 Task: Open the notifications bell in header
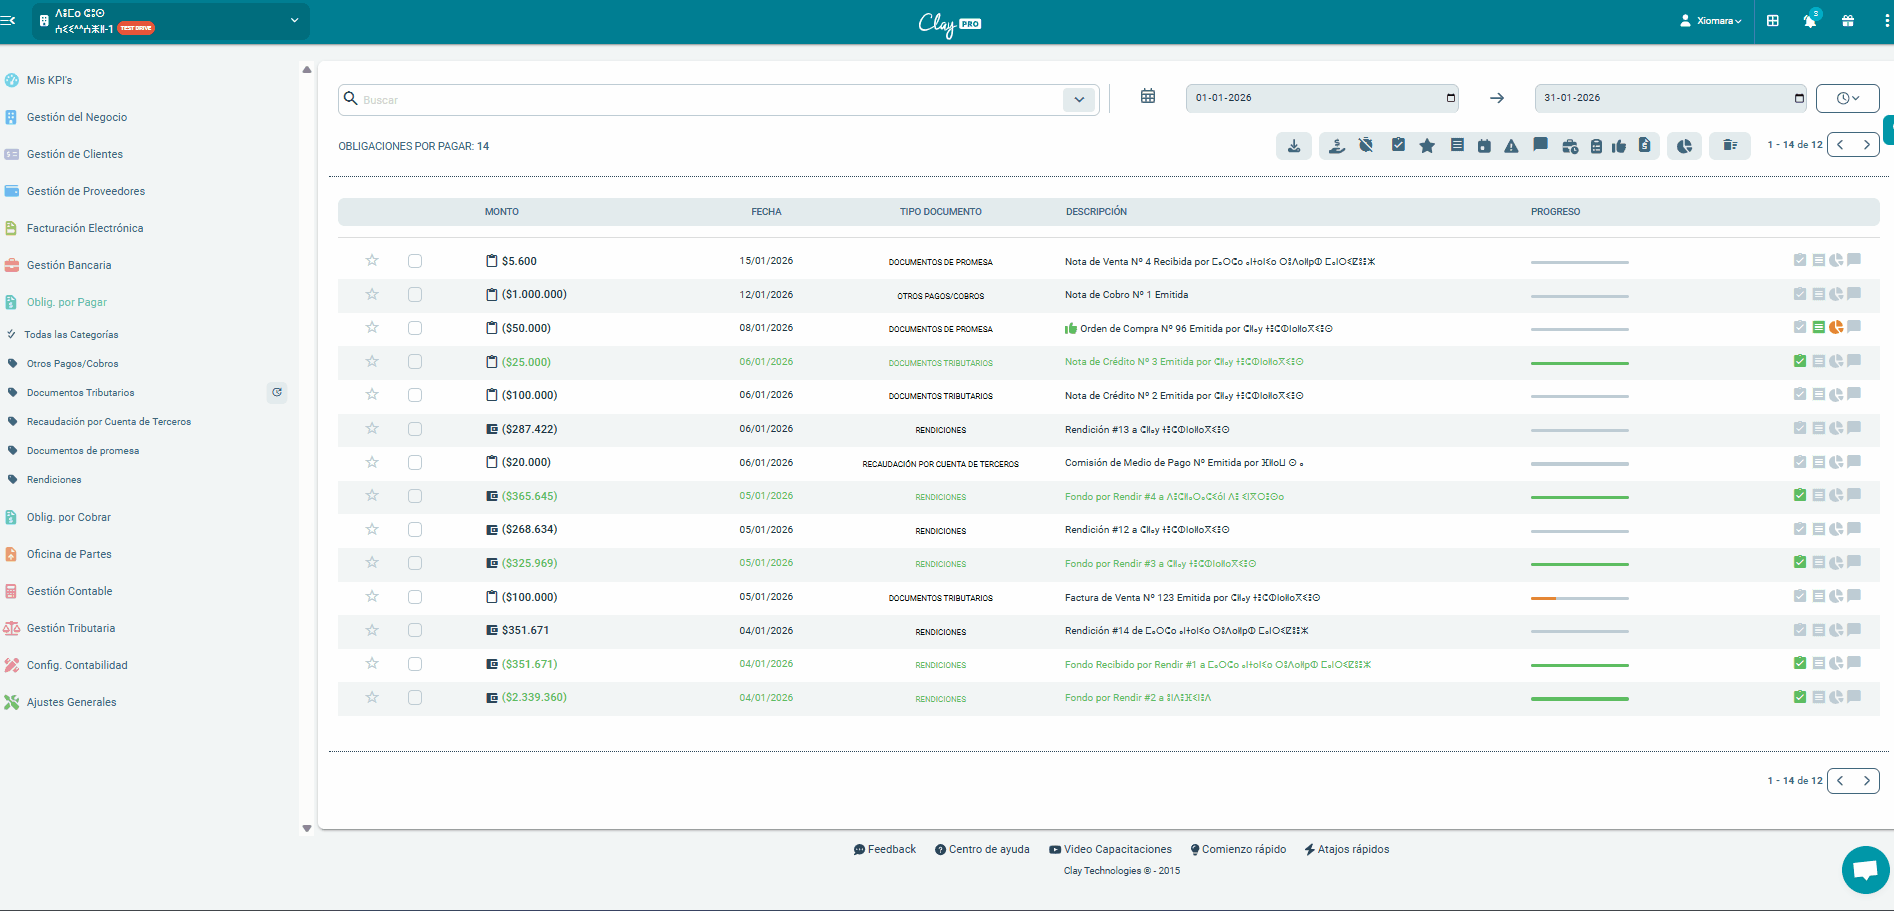[x=1810, y=20]
